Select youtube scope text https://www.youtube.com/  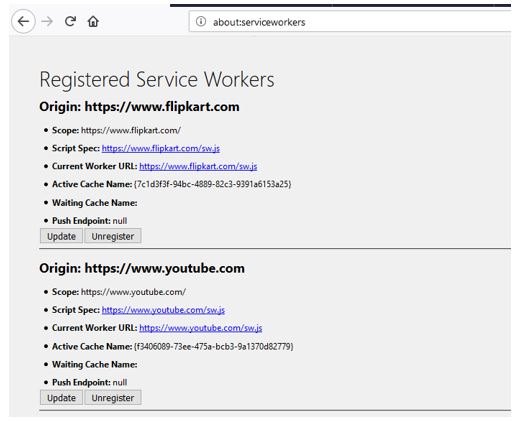point(133,292)
